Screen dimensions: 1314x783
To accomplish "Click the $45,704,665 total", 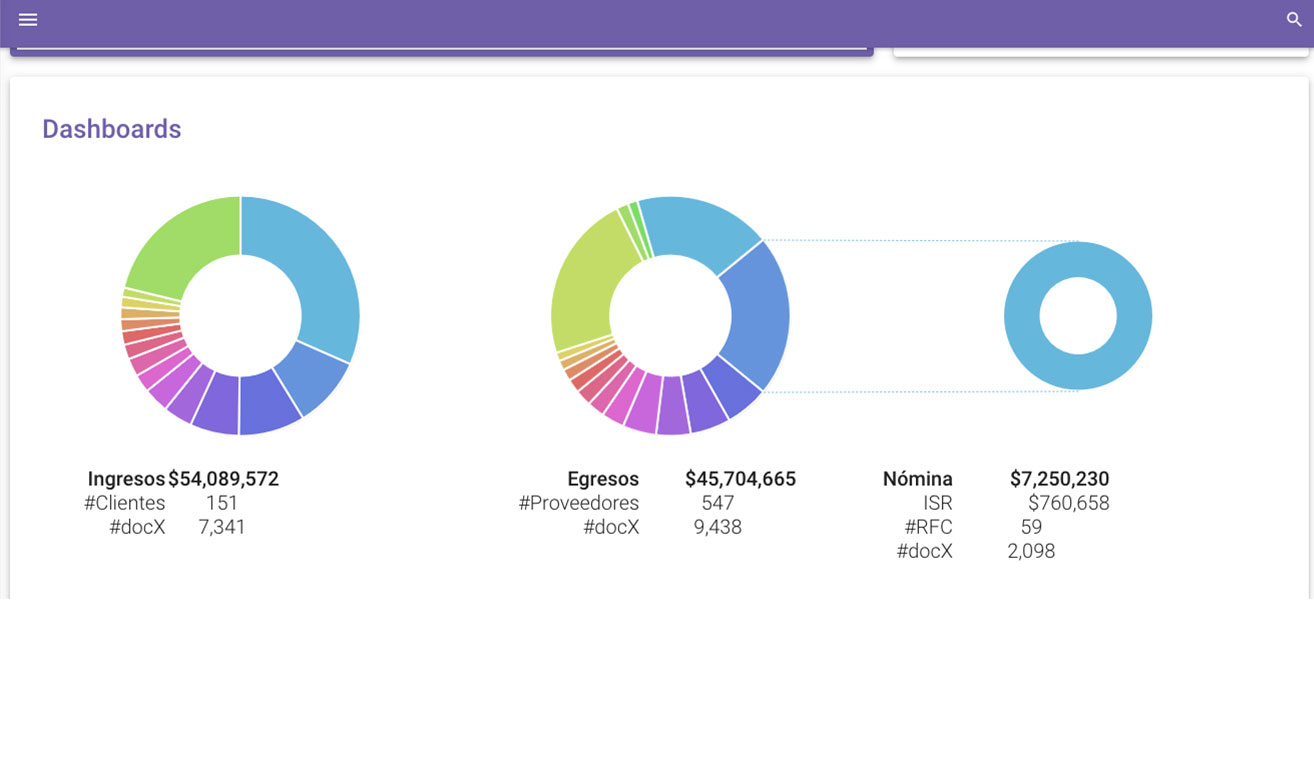I will [x=741, y=479].
